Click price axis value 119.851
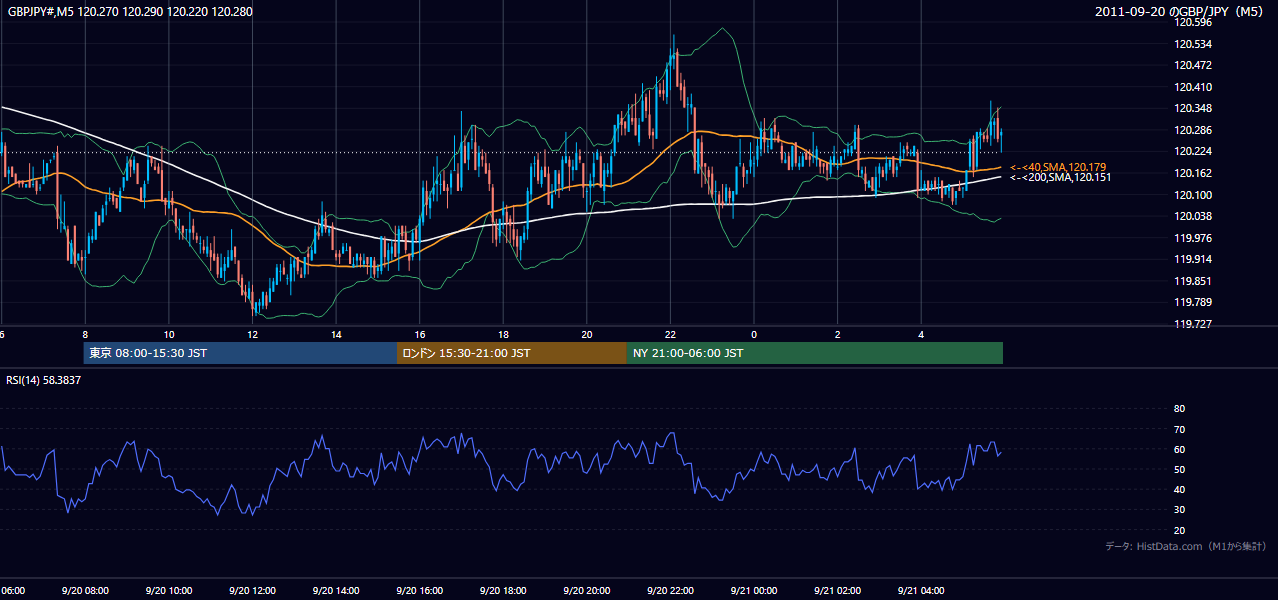The width and height of the screenshot is (1278, 600). point(1192,281)
